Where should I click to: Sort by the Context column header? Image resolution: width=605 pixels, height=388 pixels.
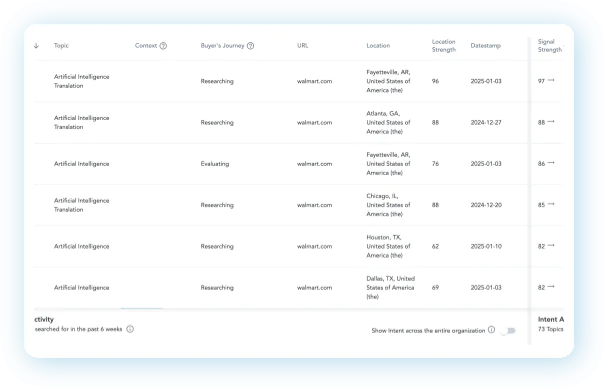click(x=146, y=46)
